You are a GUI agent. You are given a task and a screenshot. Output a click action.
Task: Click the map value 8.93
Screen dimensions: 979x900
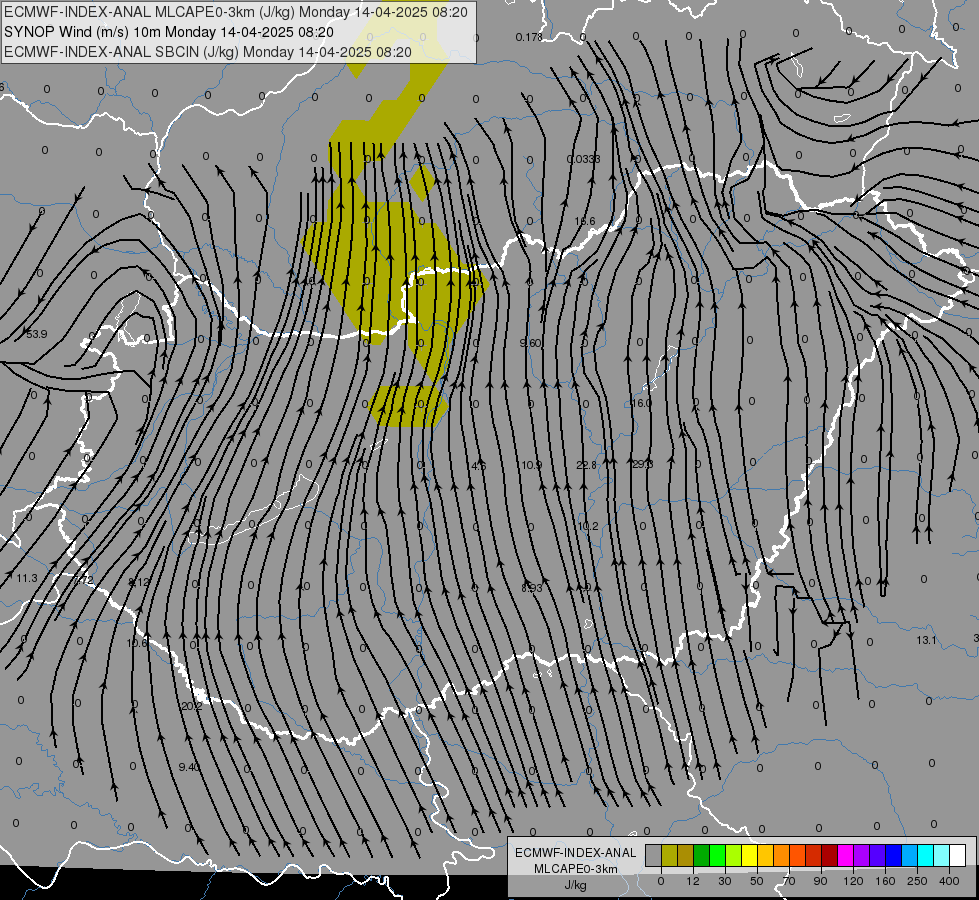tap(531, 588)
